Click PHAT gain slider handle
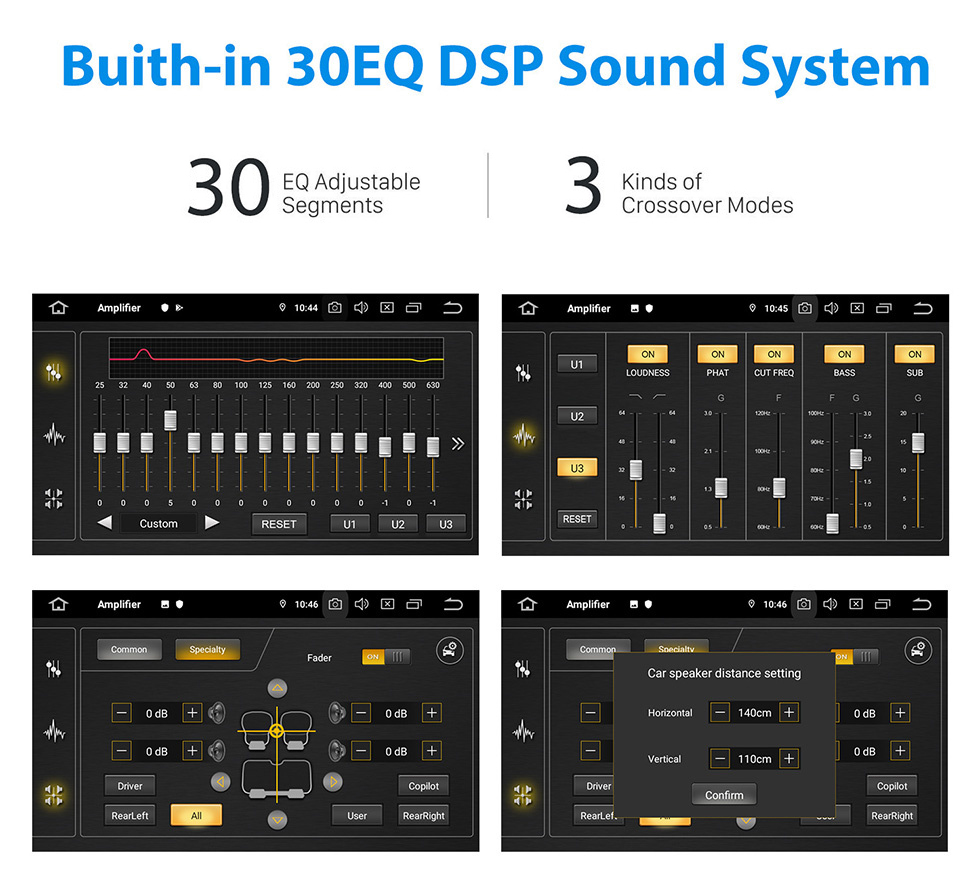This screenshot has height=881, width=980. pos(721,487)
